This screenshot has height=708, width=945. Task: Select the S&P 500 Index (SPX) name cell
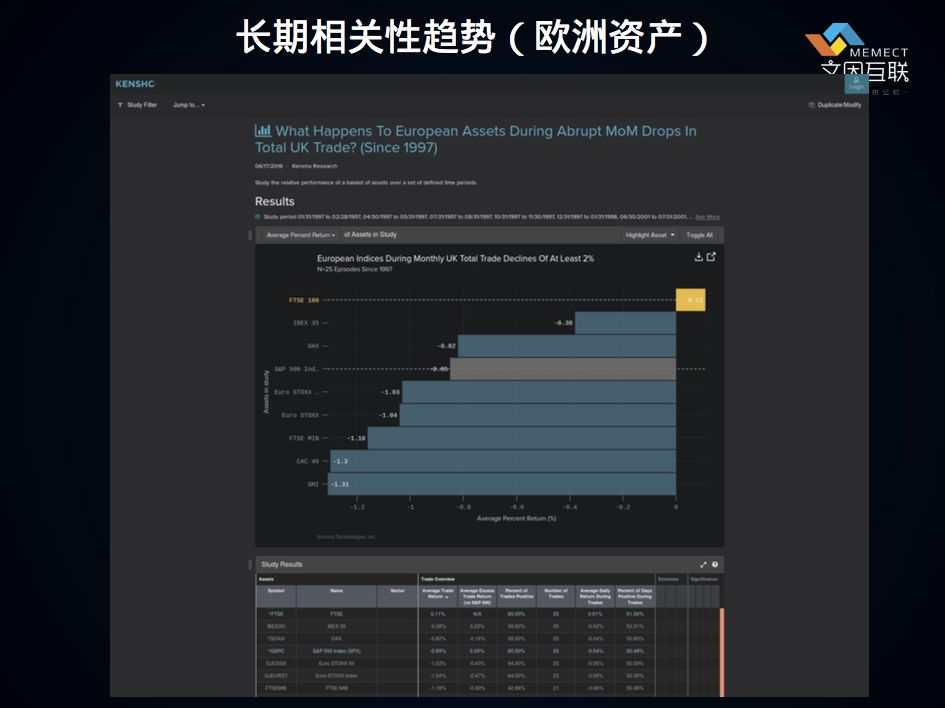coord(336,651)
